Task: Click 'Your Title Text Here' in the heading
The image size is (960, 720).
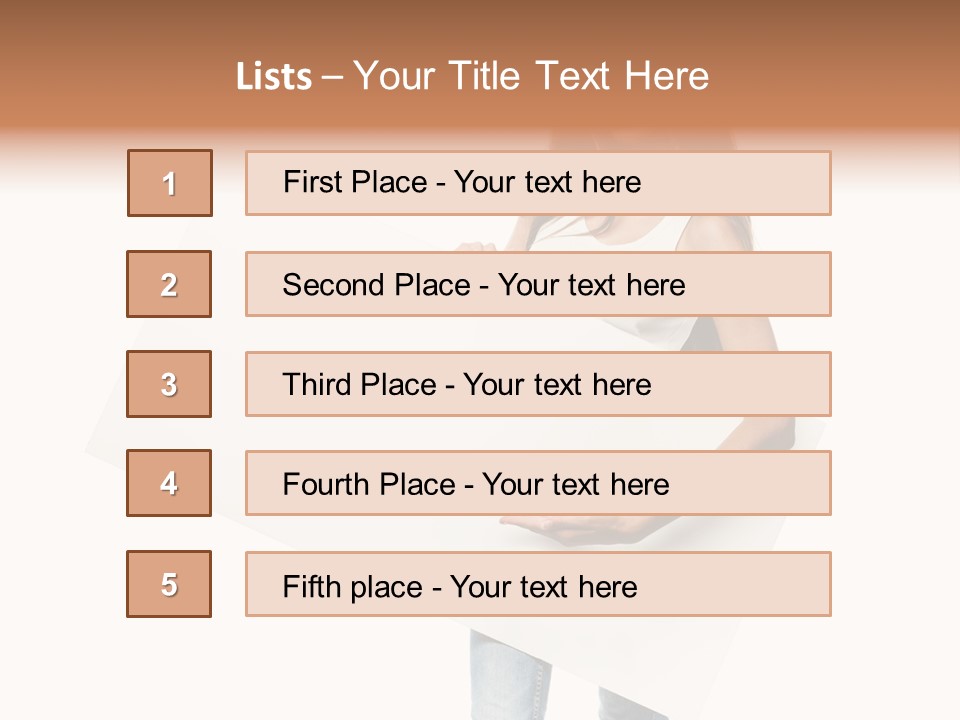Action: (531, 77)
